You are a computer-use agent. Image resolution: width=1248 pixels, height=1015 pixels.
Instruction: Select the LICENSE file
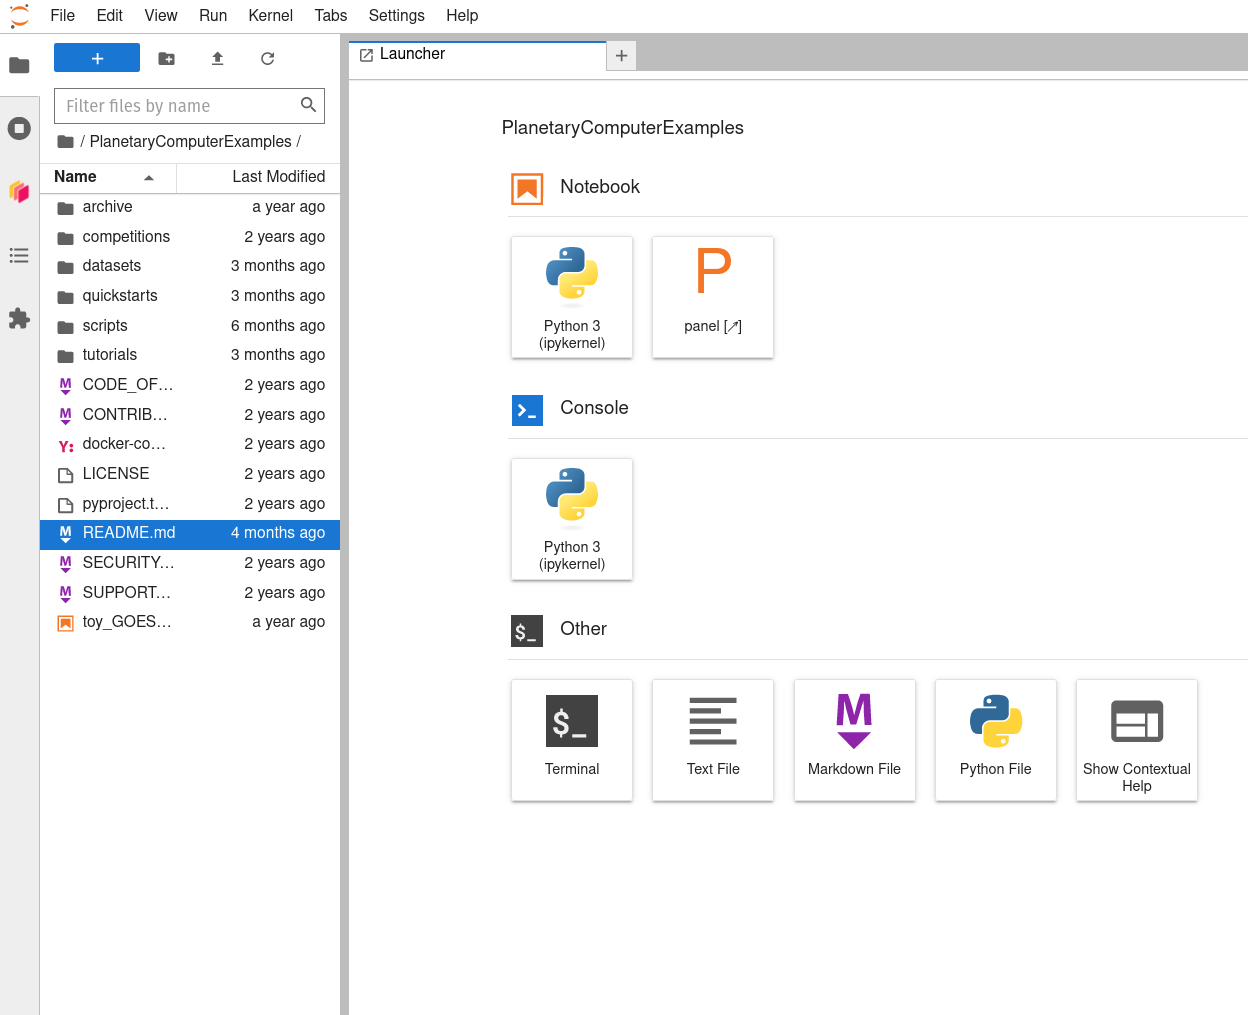[x=190, y=474]
